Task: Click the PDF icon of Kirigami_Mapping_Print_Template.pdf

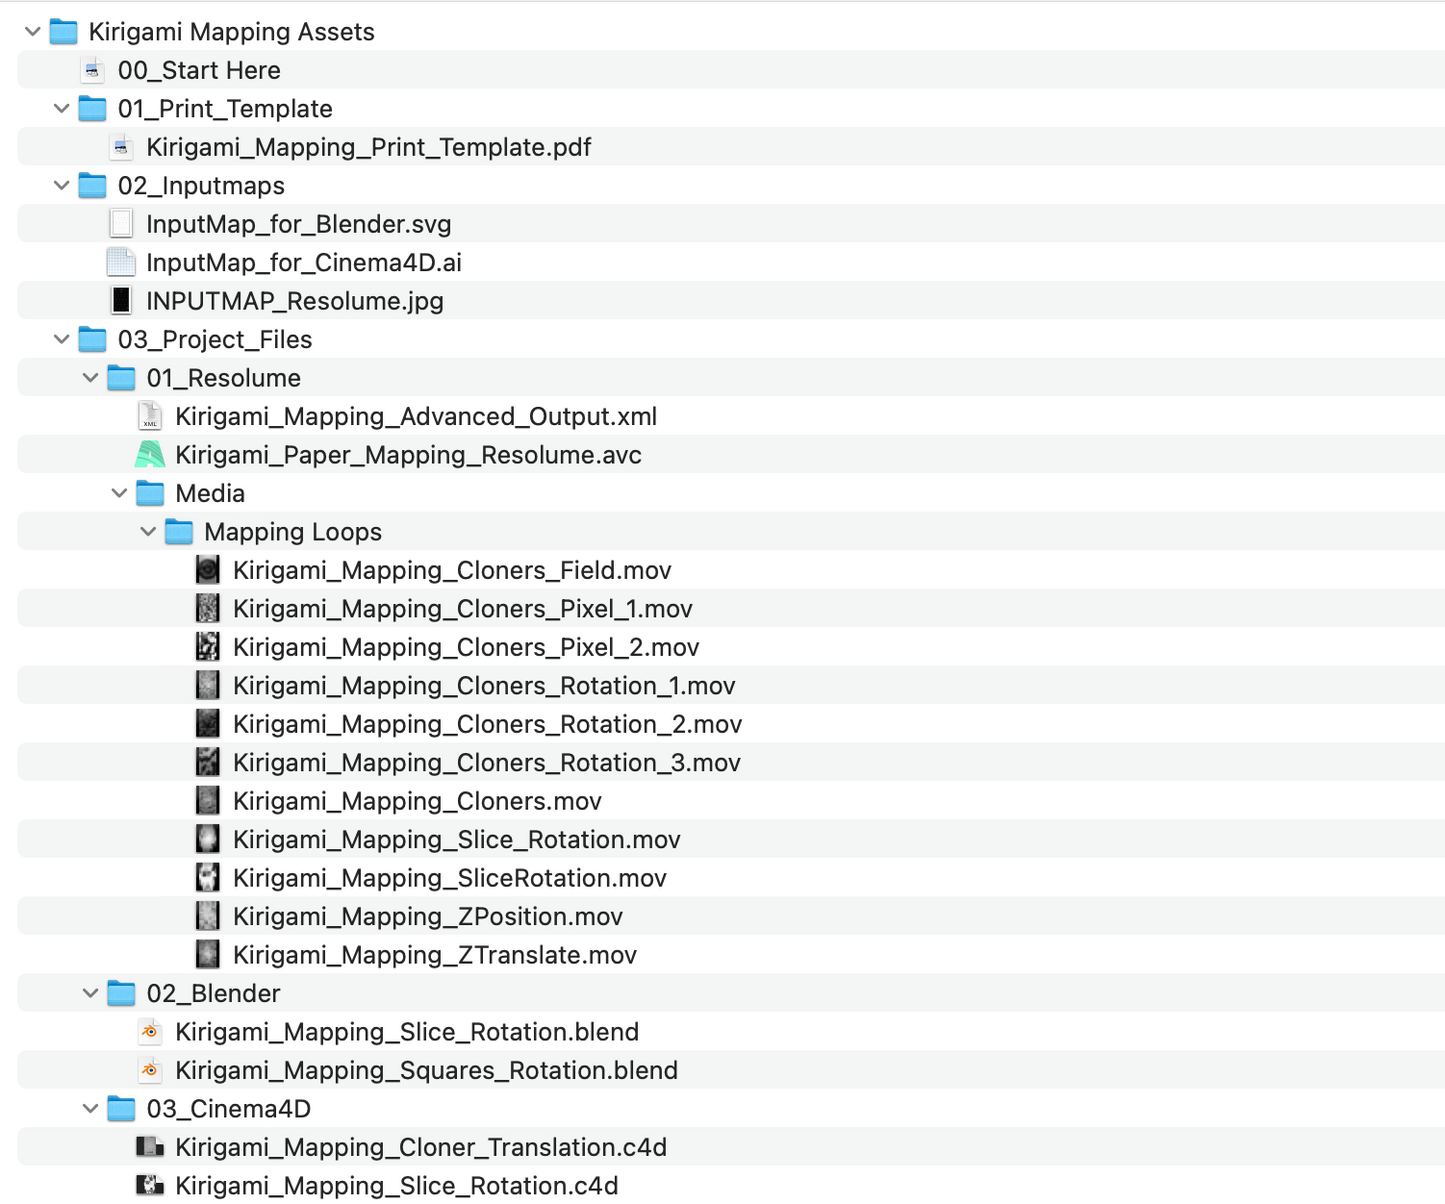Action: pos(121,147)
